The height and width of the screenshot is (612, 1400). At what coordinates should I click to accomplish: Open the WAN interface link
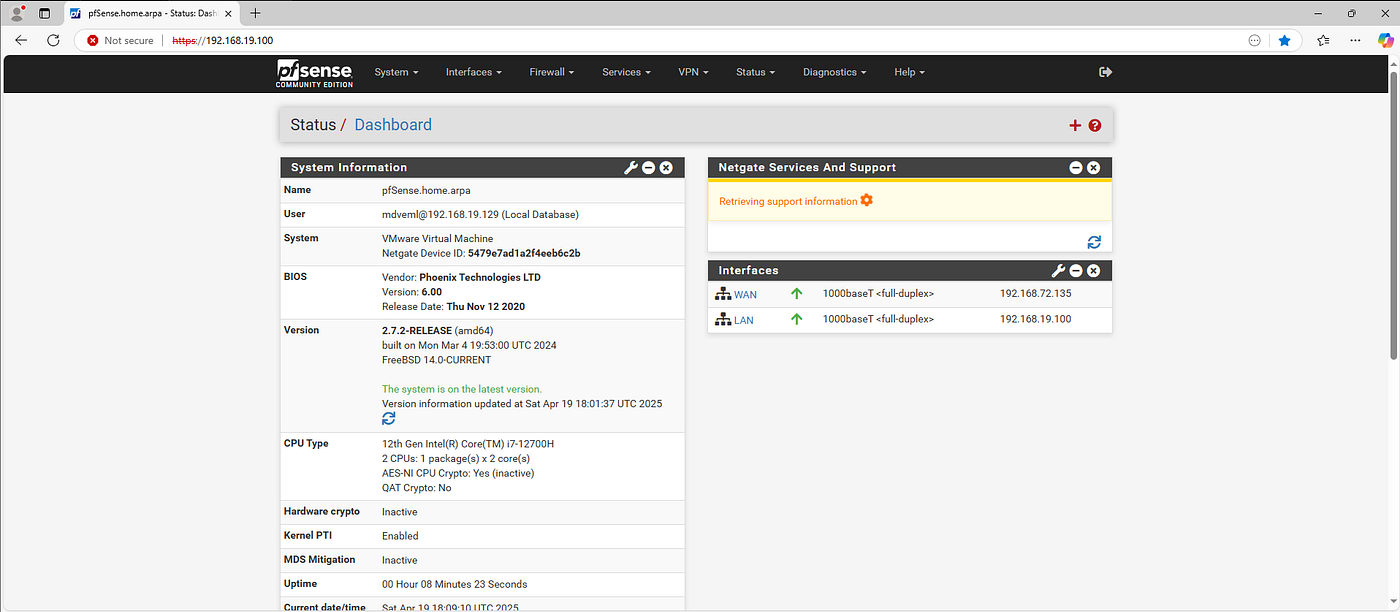745,295
